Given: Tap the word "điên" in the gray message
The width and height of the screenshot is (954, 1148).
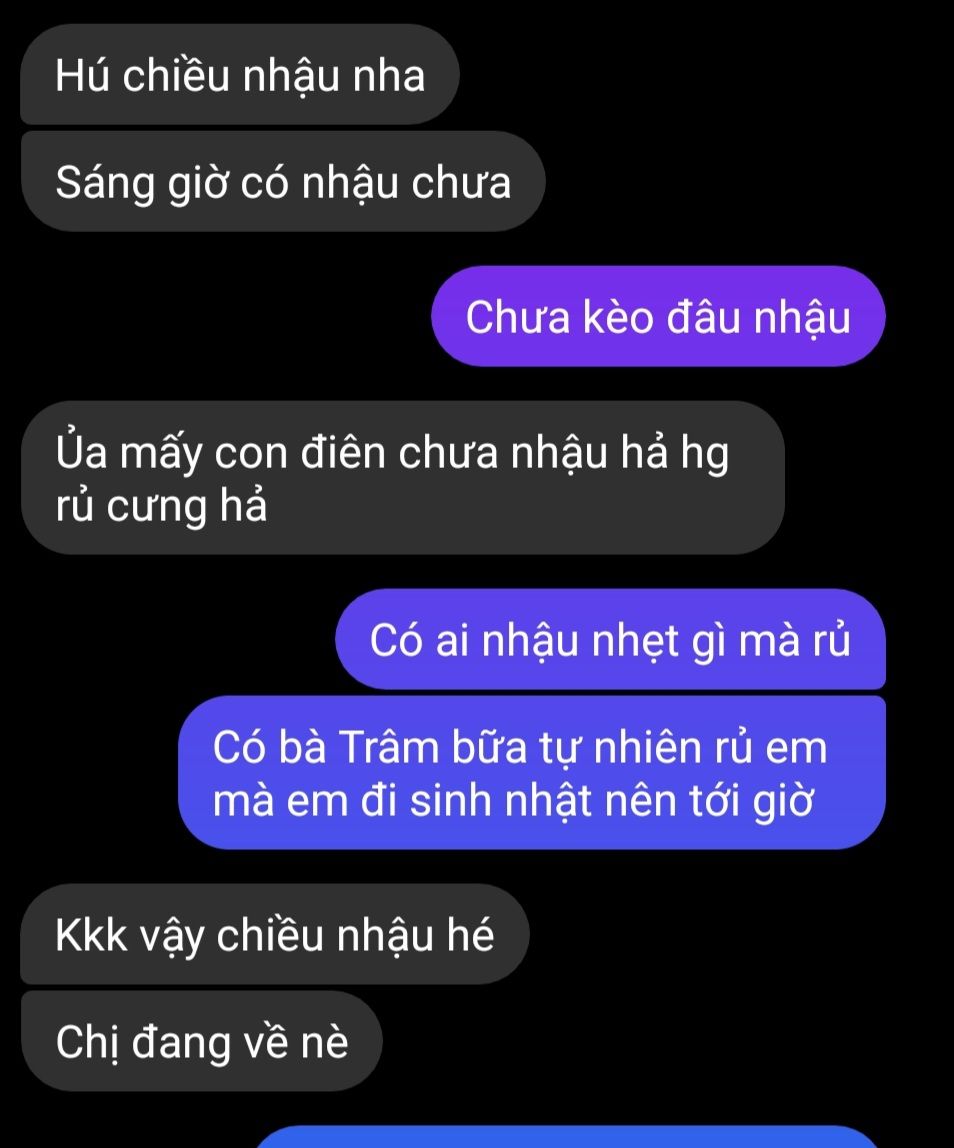Looking at the screenshot, I should 343,452.
